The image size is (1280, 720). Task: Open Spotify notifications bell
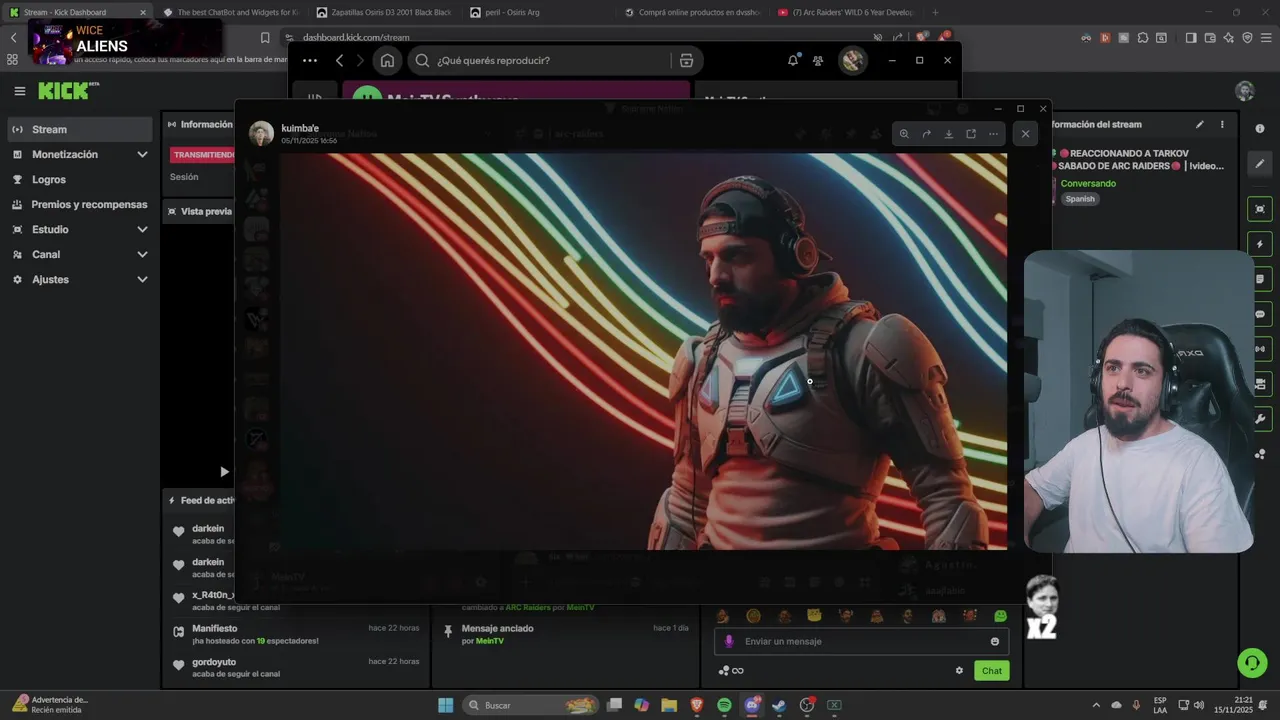tap(793, 60)
